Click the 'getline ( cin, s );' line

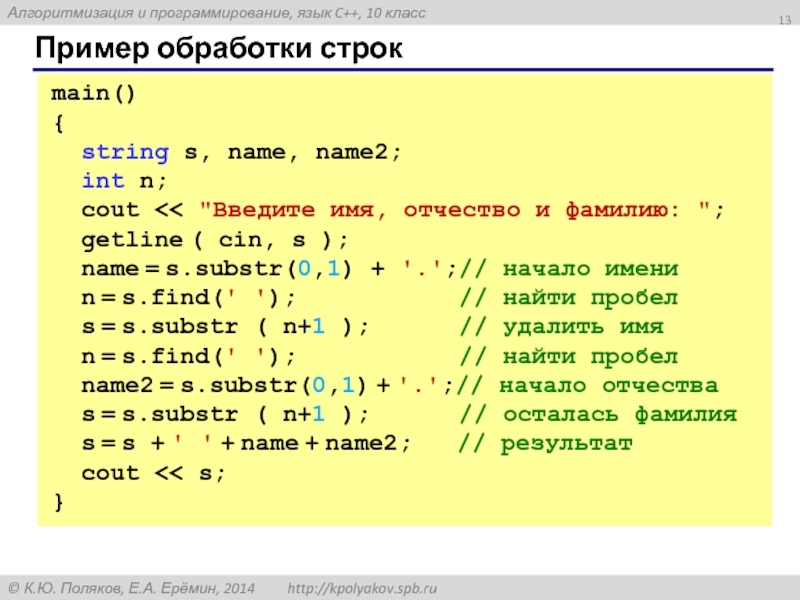click(215, 240)
